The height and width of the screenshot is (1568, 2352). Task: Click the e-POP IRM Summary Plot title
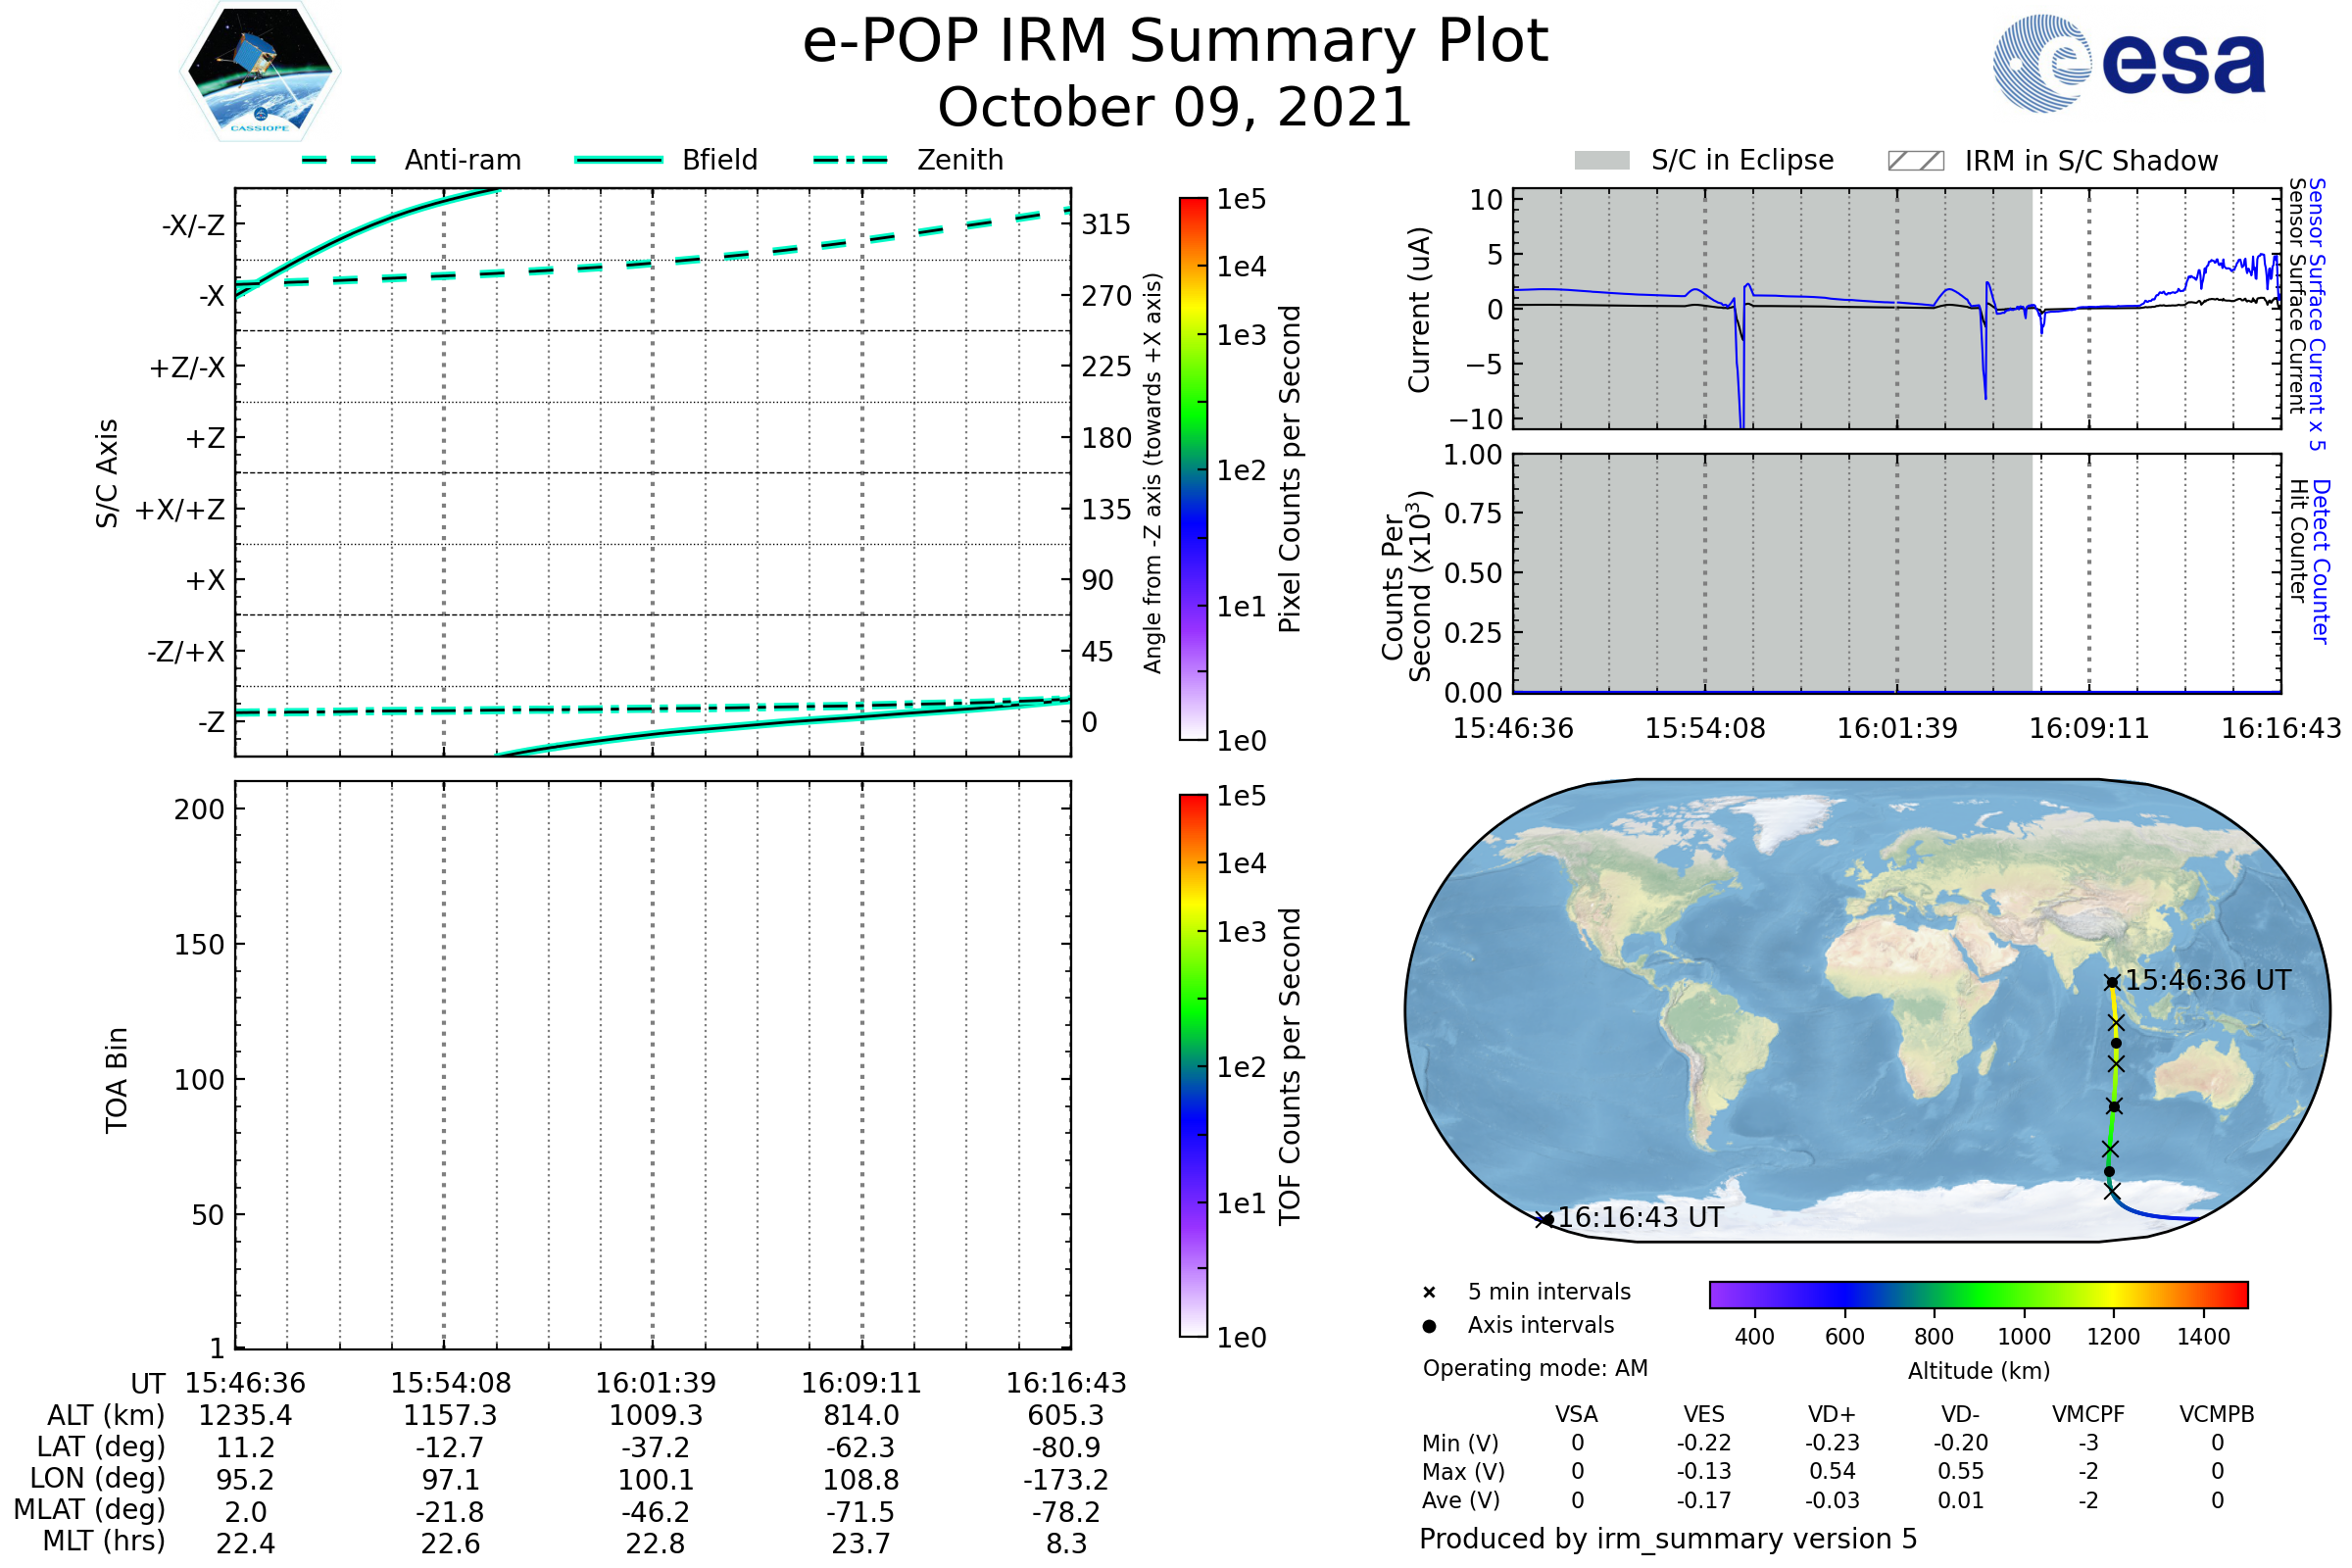pos(1175,42)
